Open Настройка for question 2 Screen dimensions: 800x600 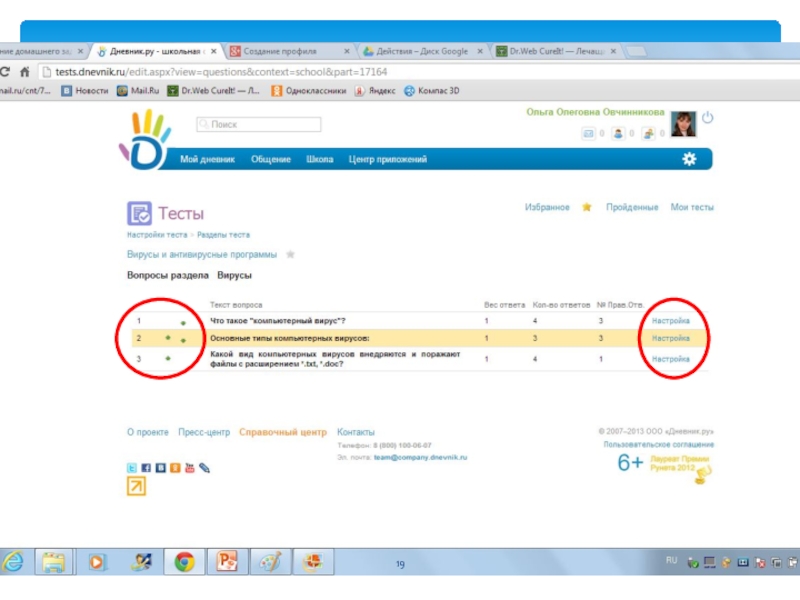click(x=670, y=338)
